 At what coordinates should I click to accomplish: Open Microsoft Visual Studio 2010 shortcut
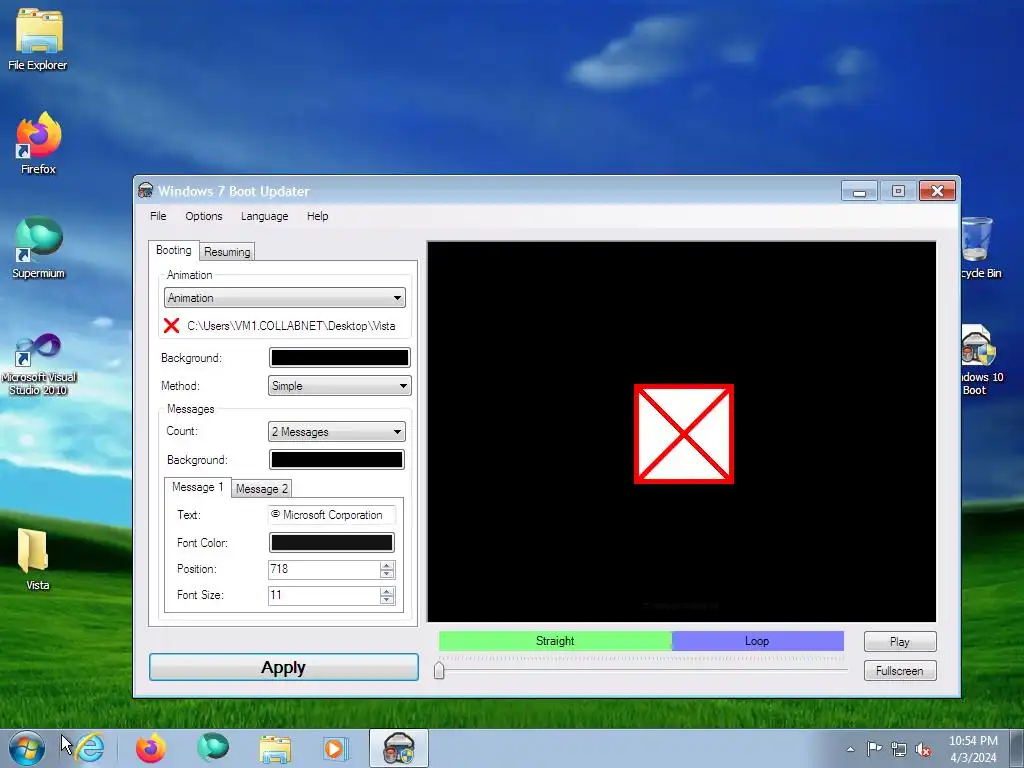(x=38, y=364)
